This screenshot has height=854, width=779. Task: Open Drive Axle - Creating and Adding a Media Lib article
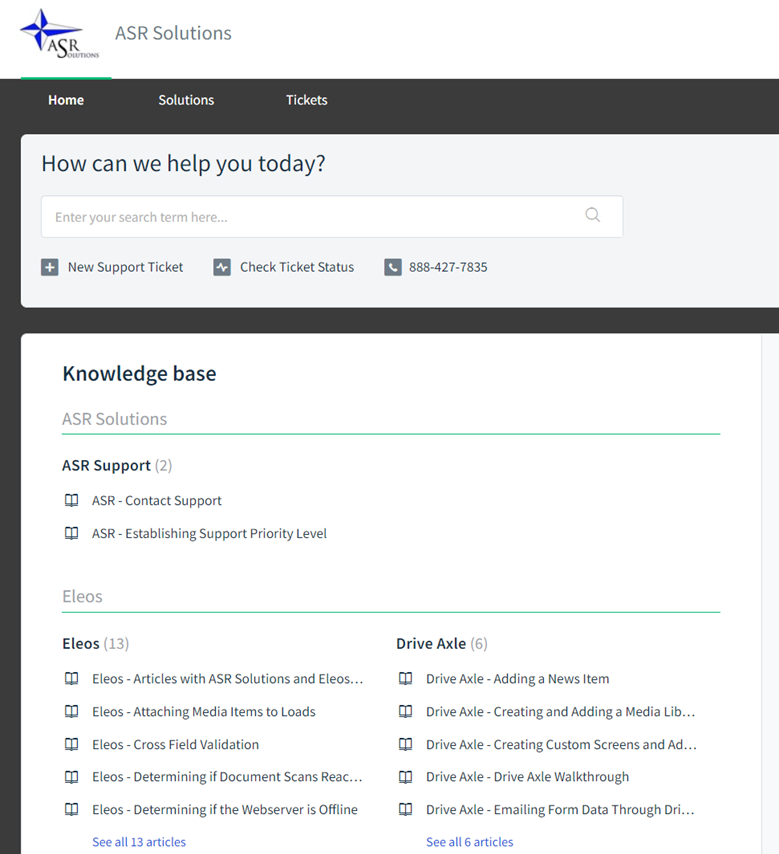tap(561, 712)
